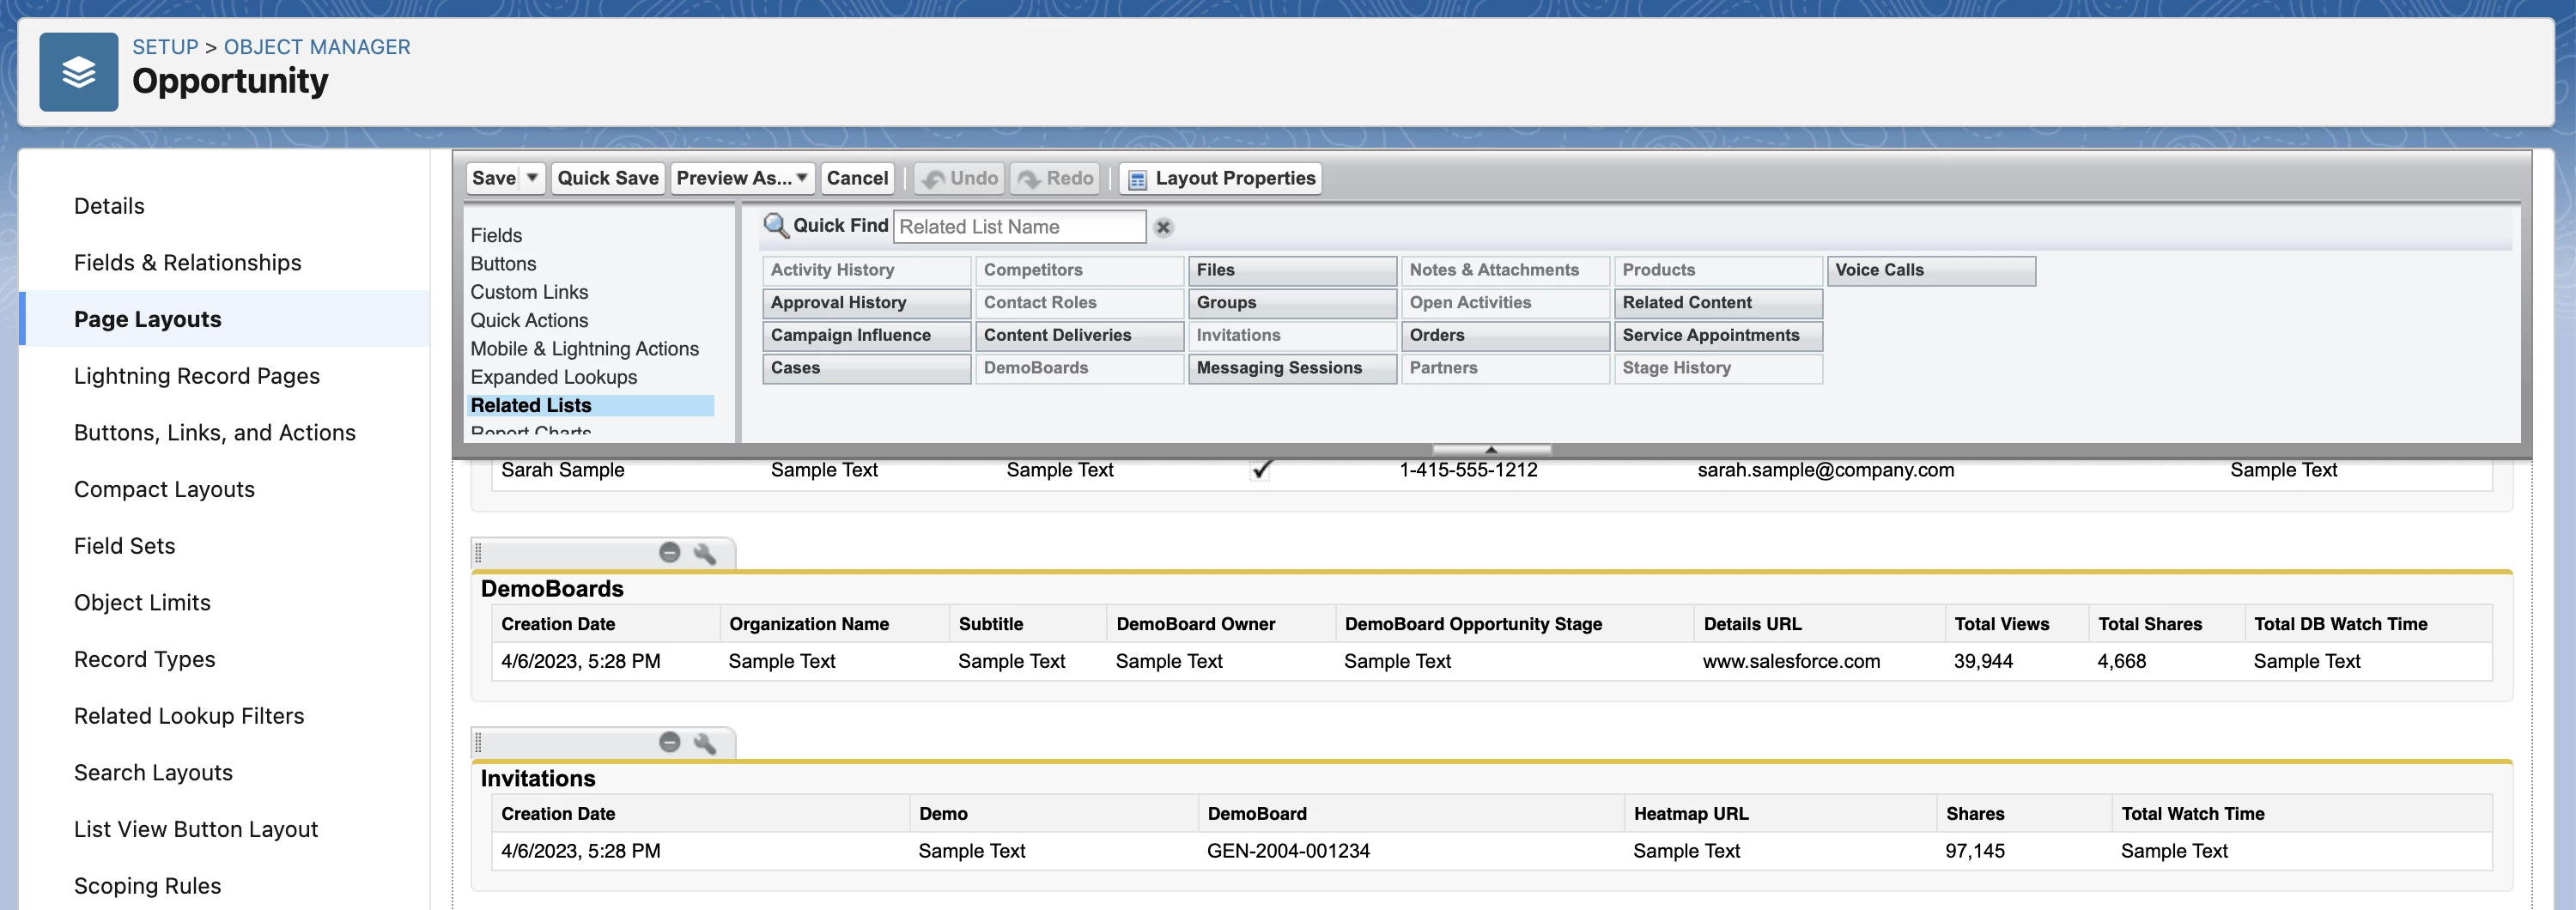Remove the Invitations related list
The width and height of the screenshot is (2576, 910).
pyautogui.click(x=670, y=742)
